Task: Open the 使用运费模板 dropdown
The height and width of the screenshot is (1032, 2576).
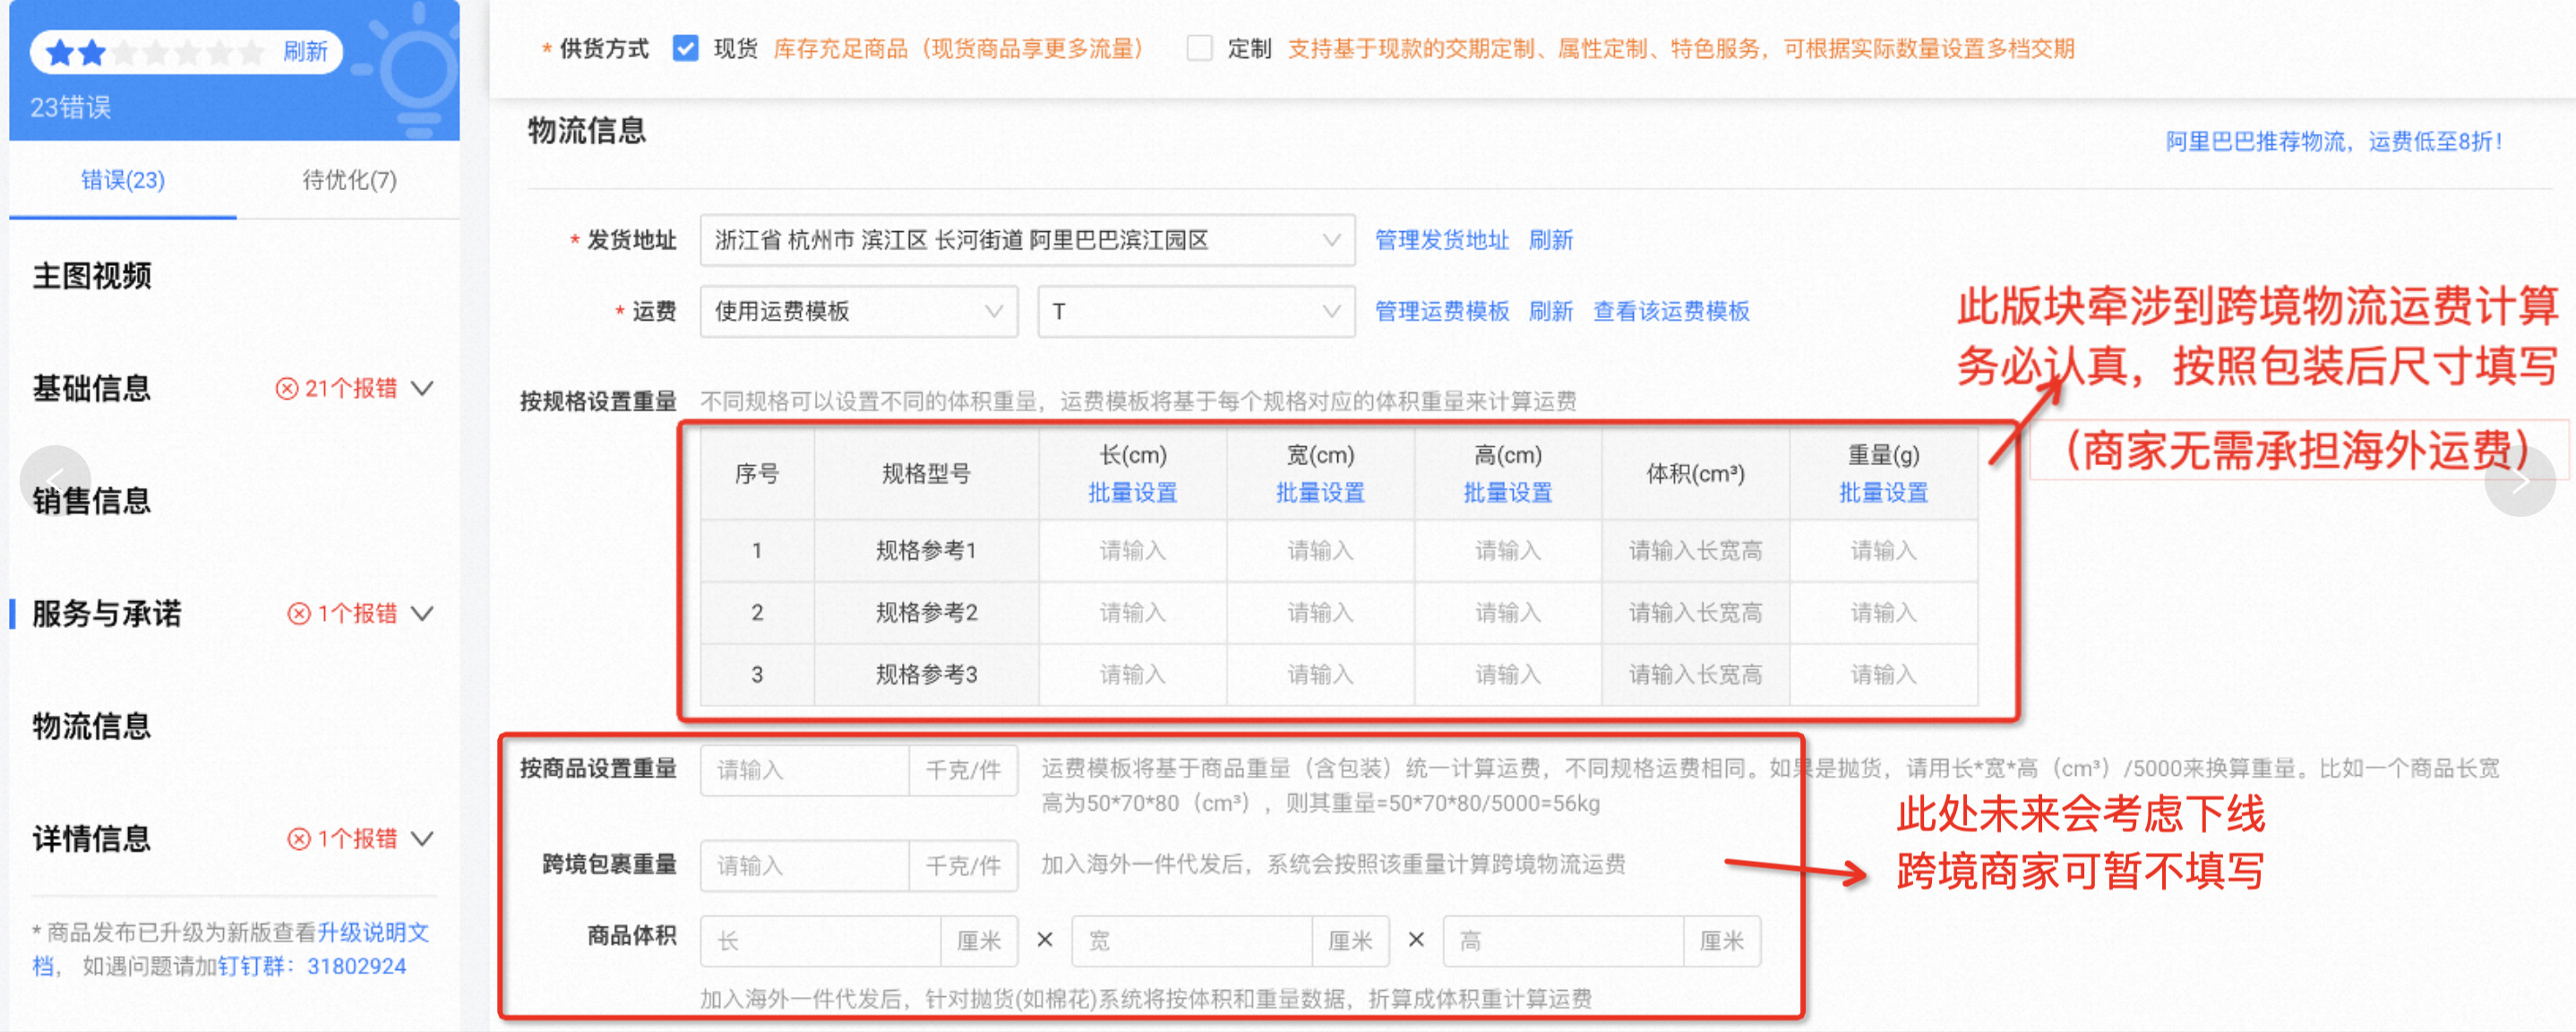Action: point(858,312)
